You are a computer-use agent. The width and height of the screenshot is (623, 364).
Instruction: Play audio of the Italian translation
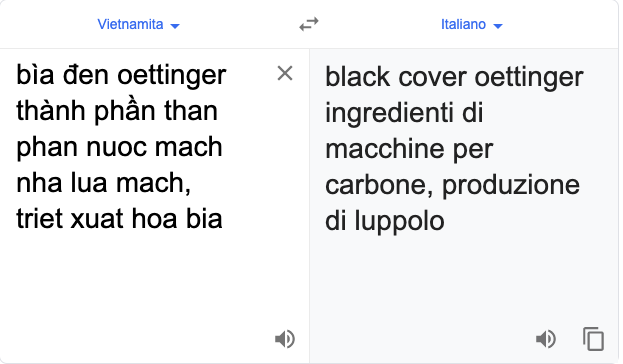click(546, 339)
